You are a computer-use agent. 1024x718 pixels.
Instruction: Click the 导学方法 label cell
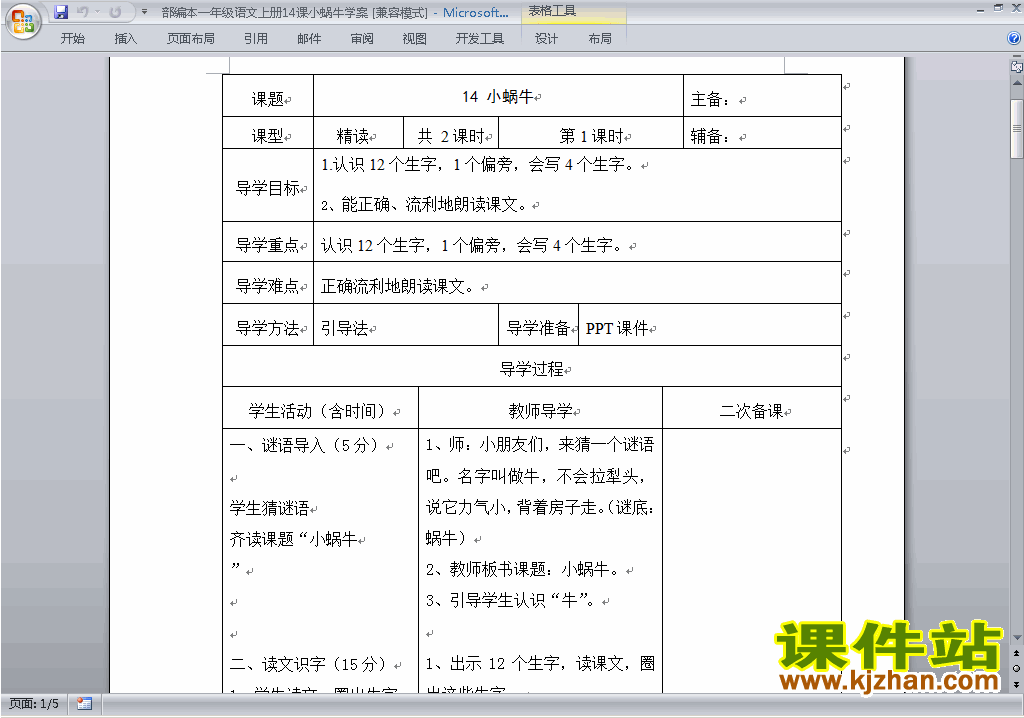click(268, 325)
